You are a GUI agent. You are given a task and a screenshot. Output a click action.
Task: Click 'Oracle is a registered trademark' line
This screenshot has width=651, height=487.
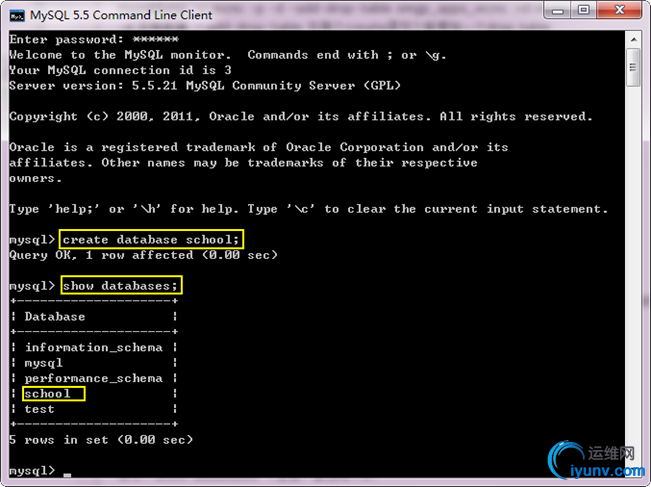(259, 147)
